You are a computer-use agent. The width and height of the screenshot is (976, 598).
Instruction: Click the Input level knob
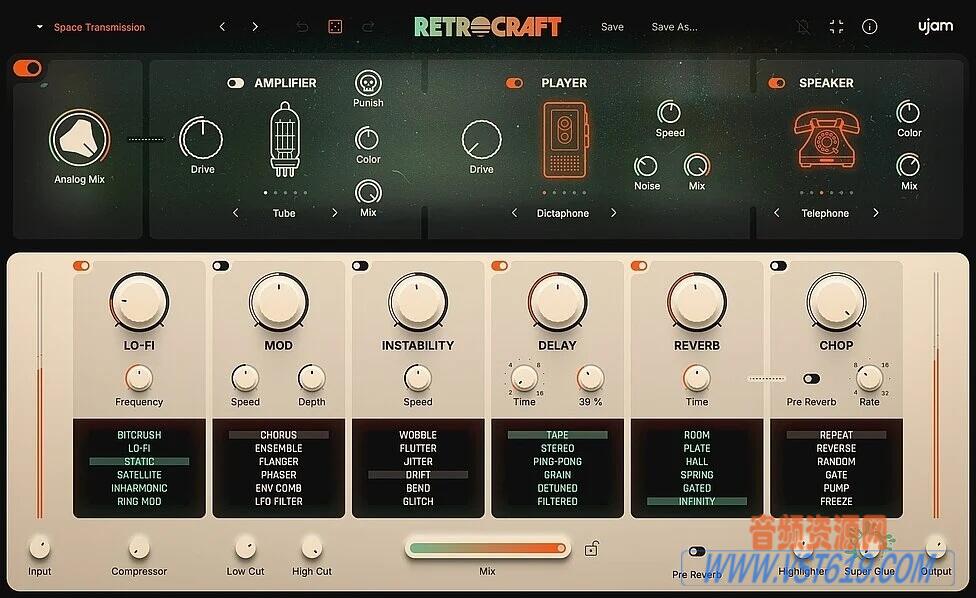[39, 548]
